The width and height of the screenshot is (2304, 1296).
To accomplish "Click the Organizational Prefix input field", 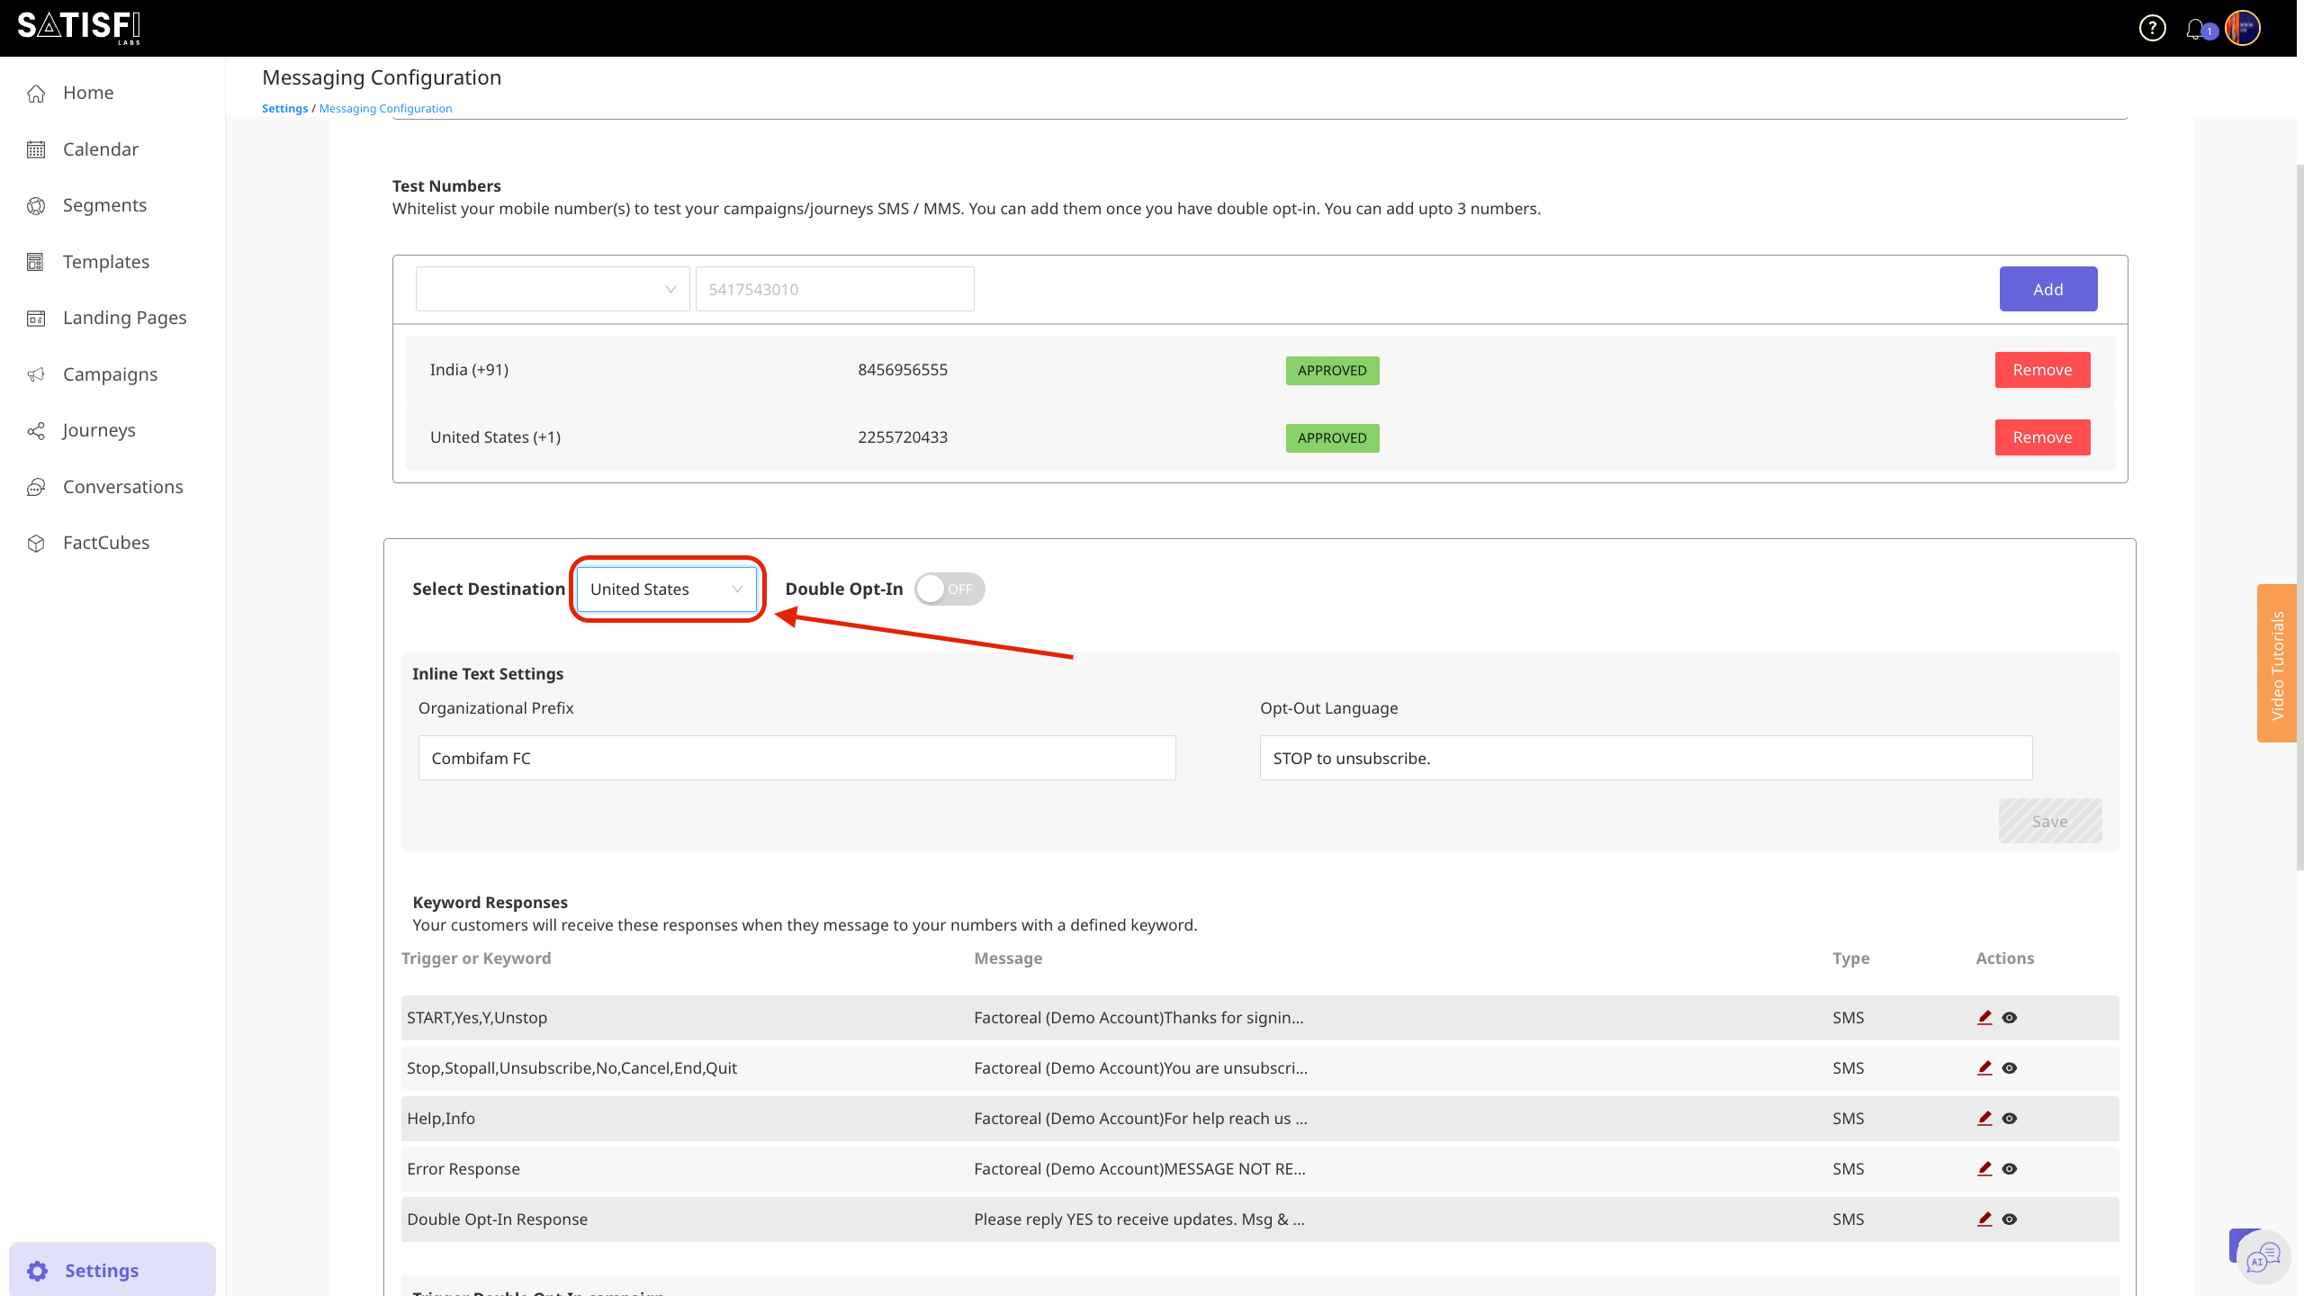I will click(x=796, y=758).
